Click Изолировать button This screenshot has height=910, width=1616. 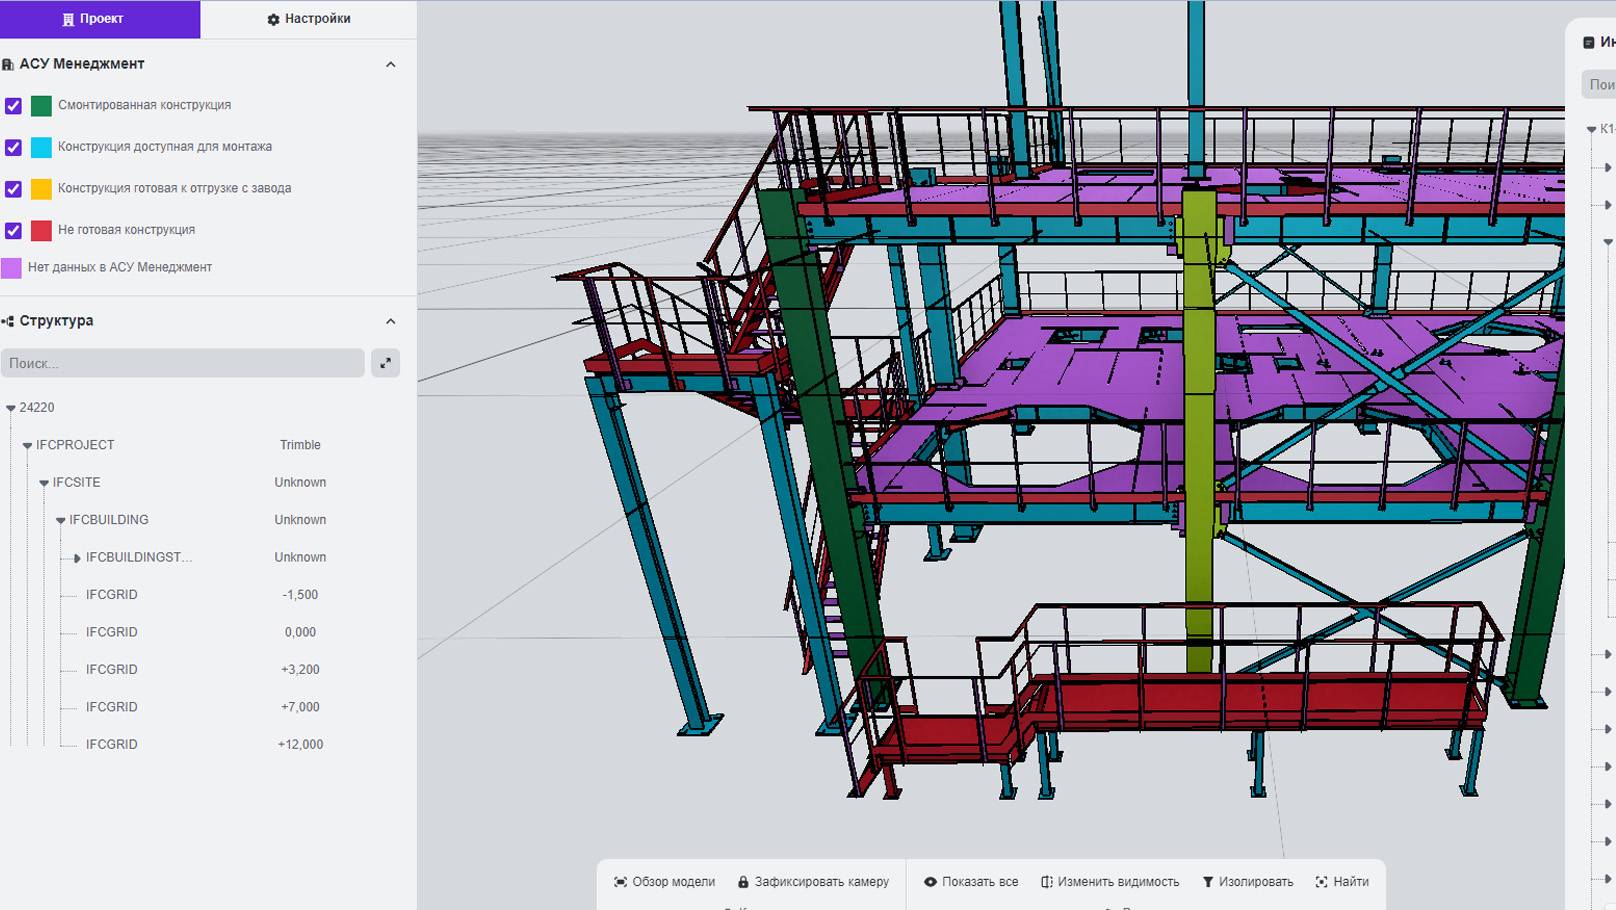pyautogui.click(x=1247, y=882)
